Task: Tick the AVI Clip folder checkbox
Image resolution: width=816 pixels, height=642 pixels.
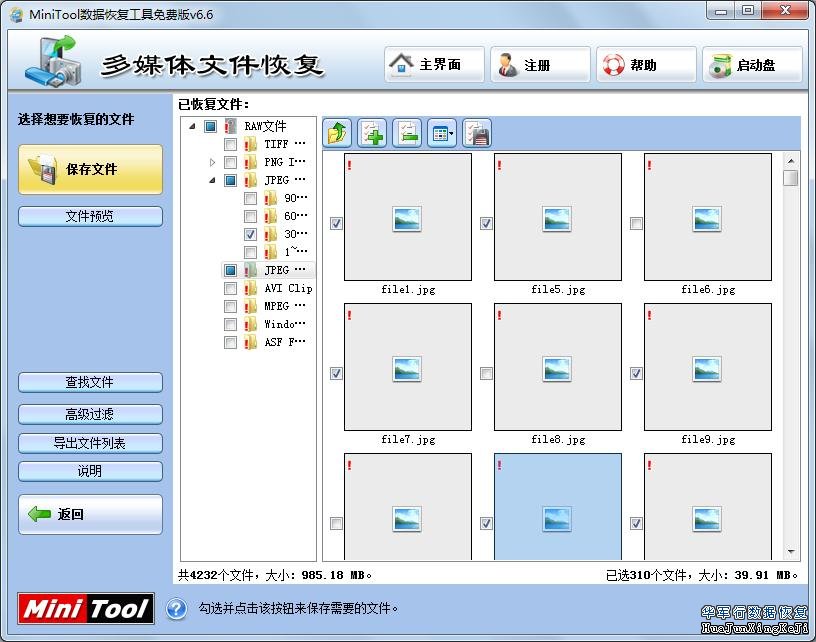Action: 231,289
